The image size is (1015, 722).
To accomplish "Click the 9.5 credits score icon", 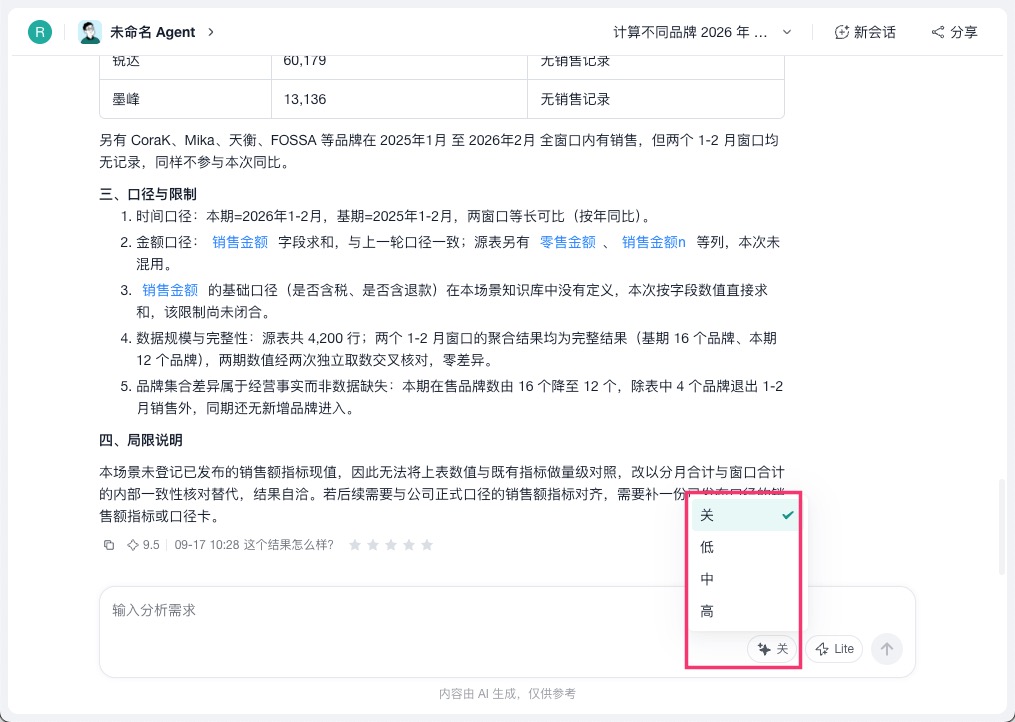I will point(144,545).
